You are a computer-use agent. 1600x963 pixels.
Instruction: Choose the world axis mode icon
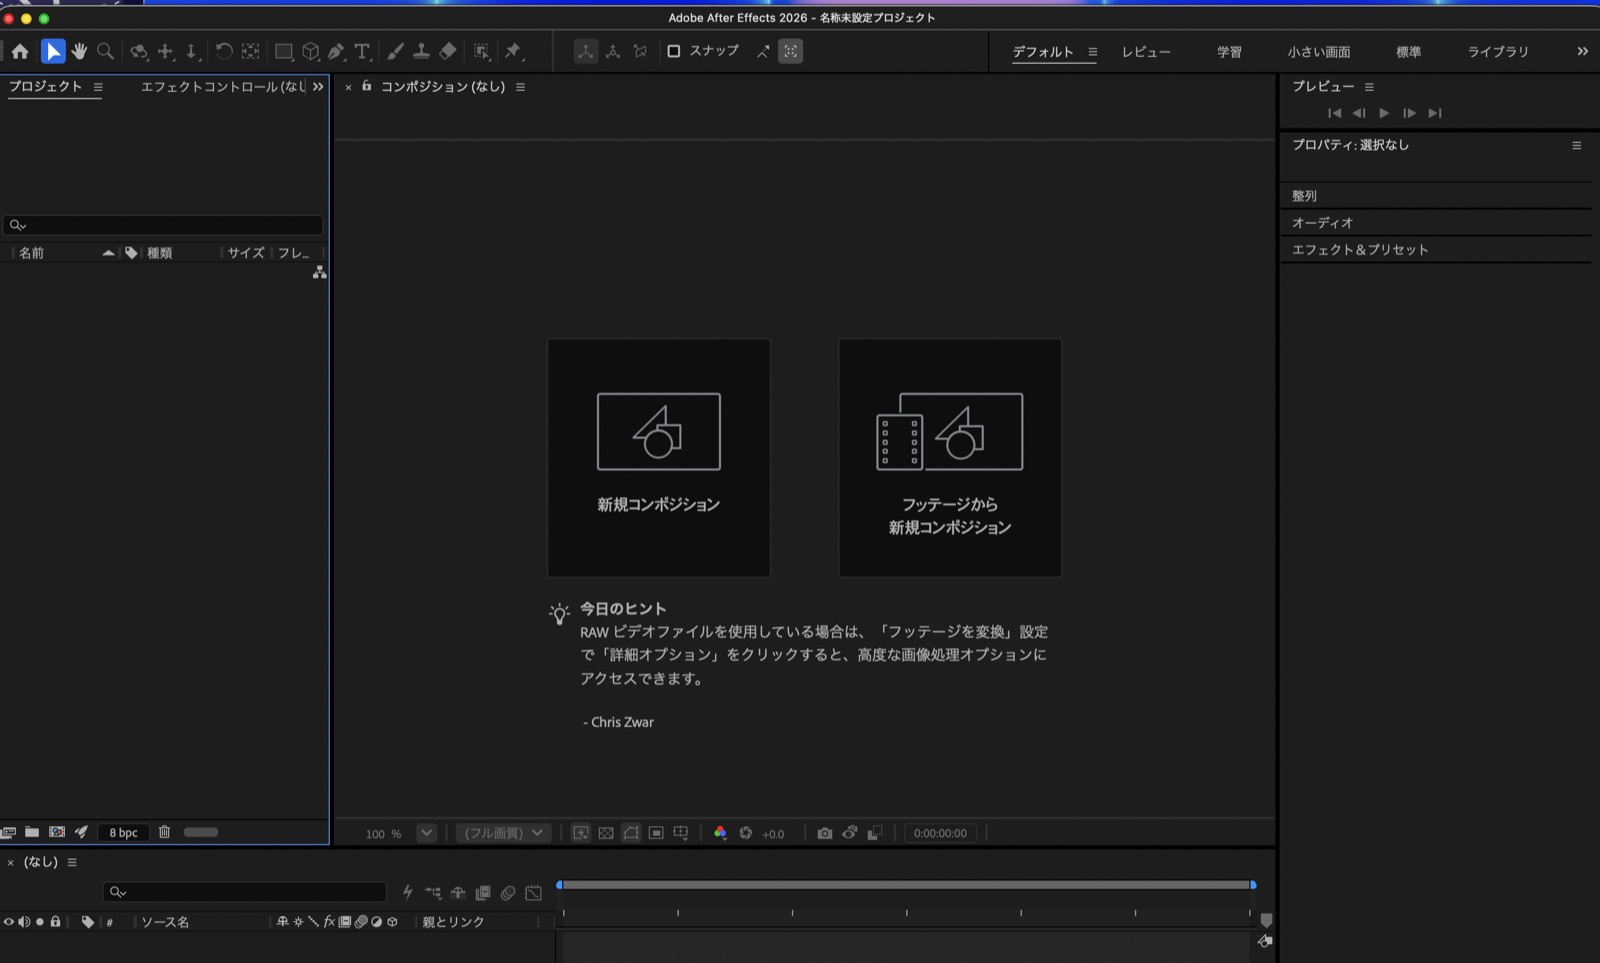tap(613, 51)
